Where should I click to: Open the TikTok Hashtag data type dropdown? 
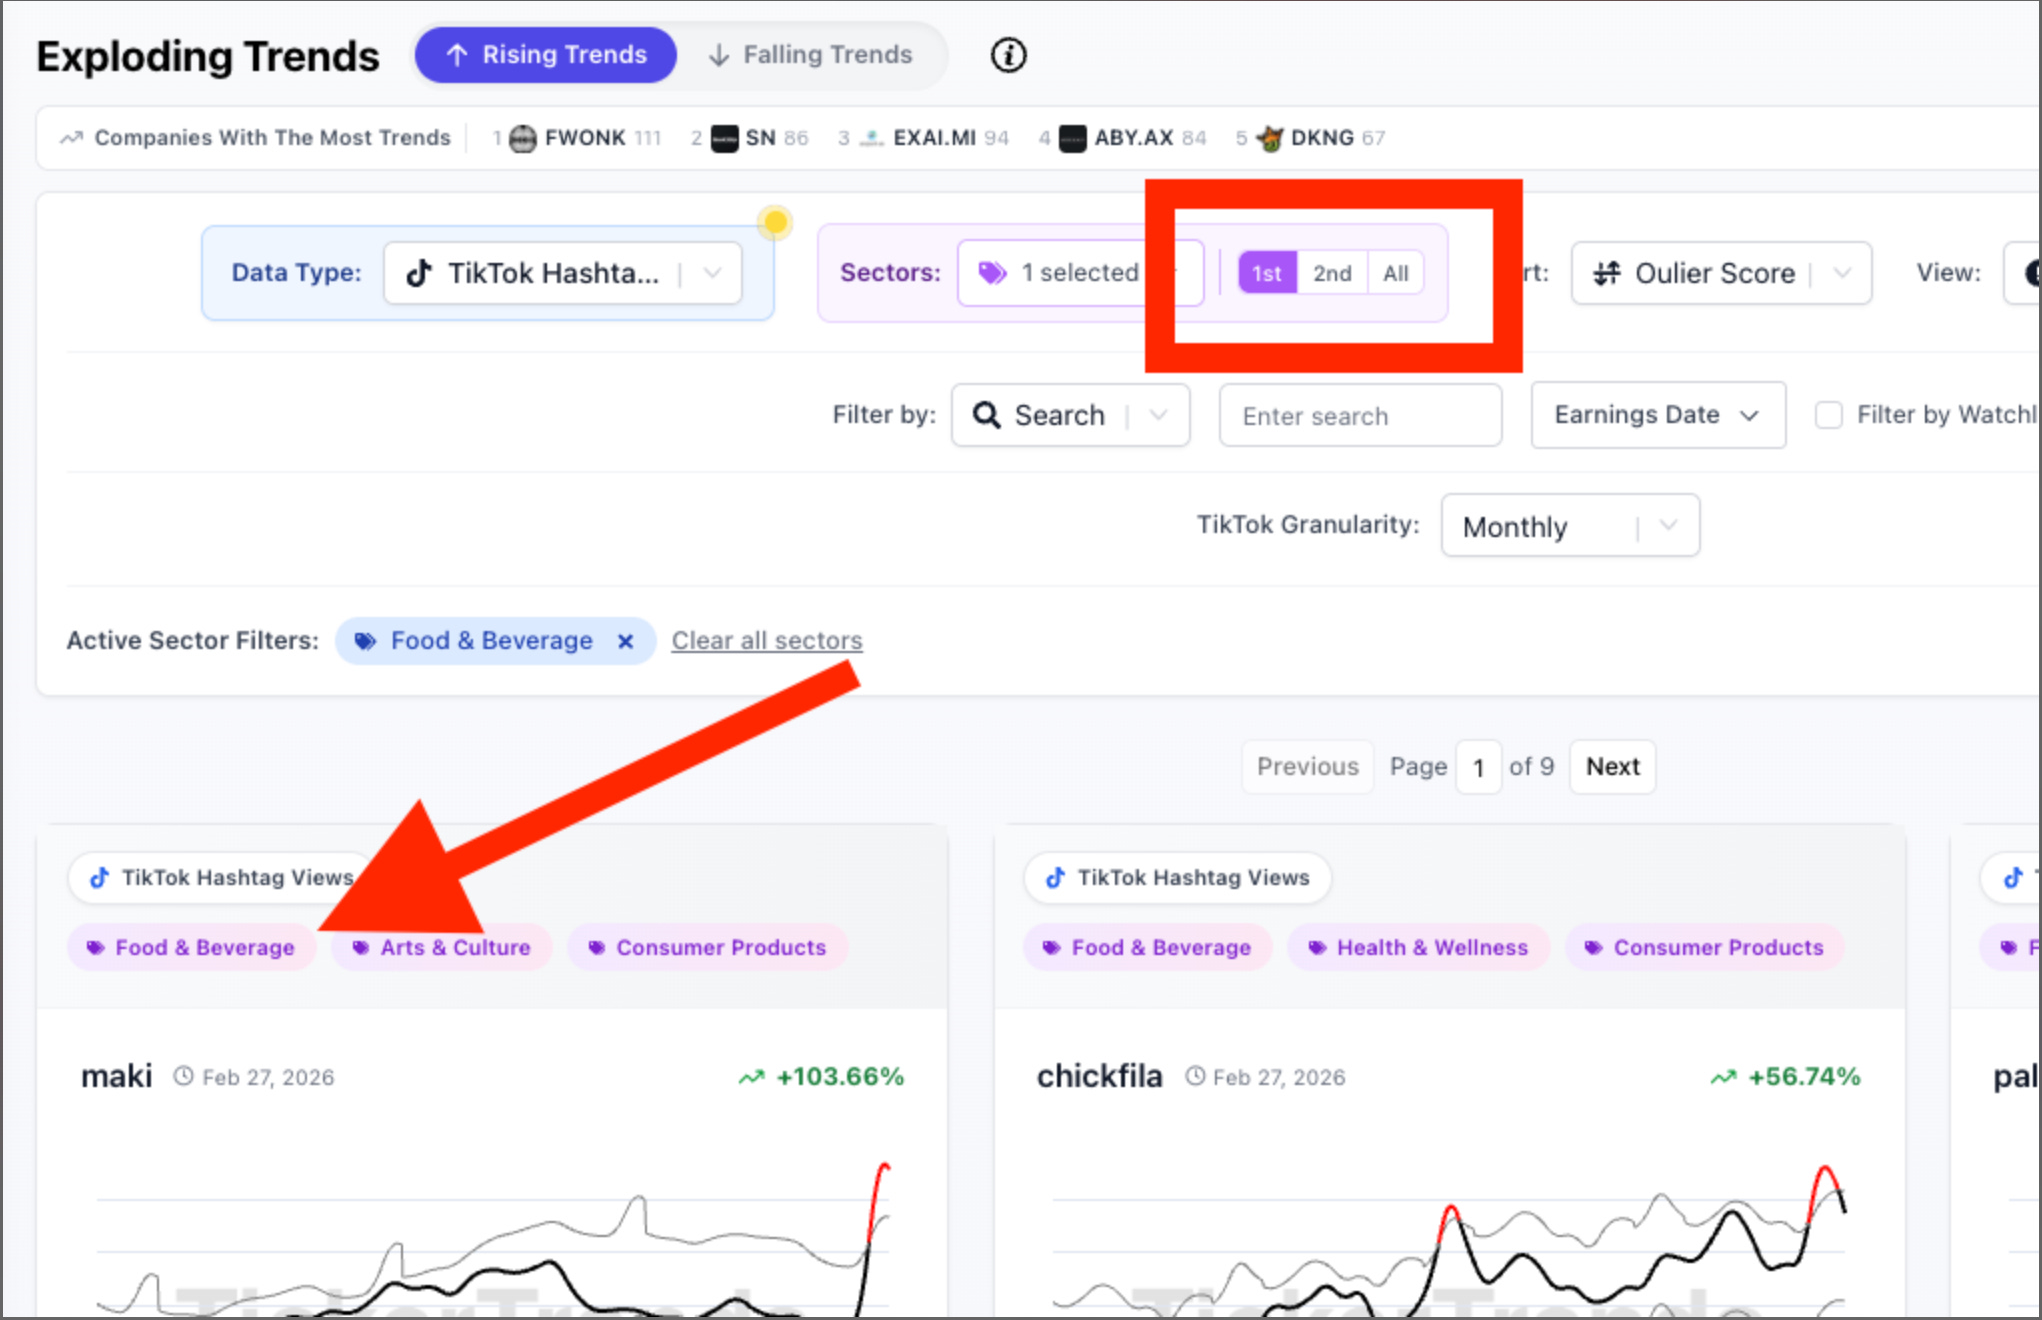point(562,273)
